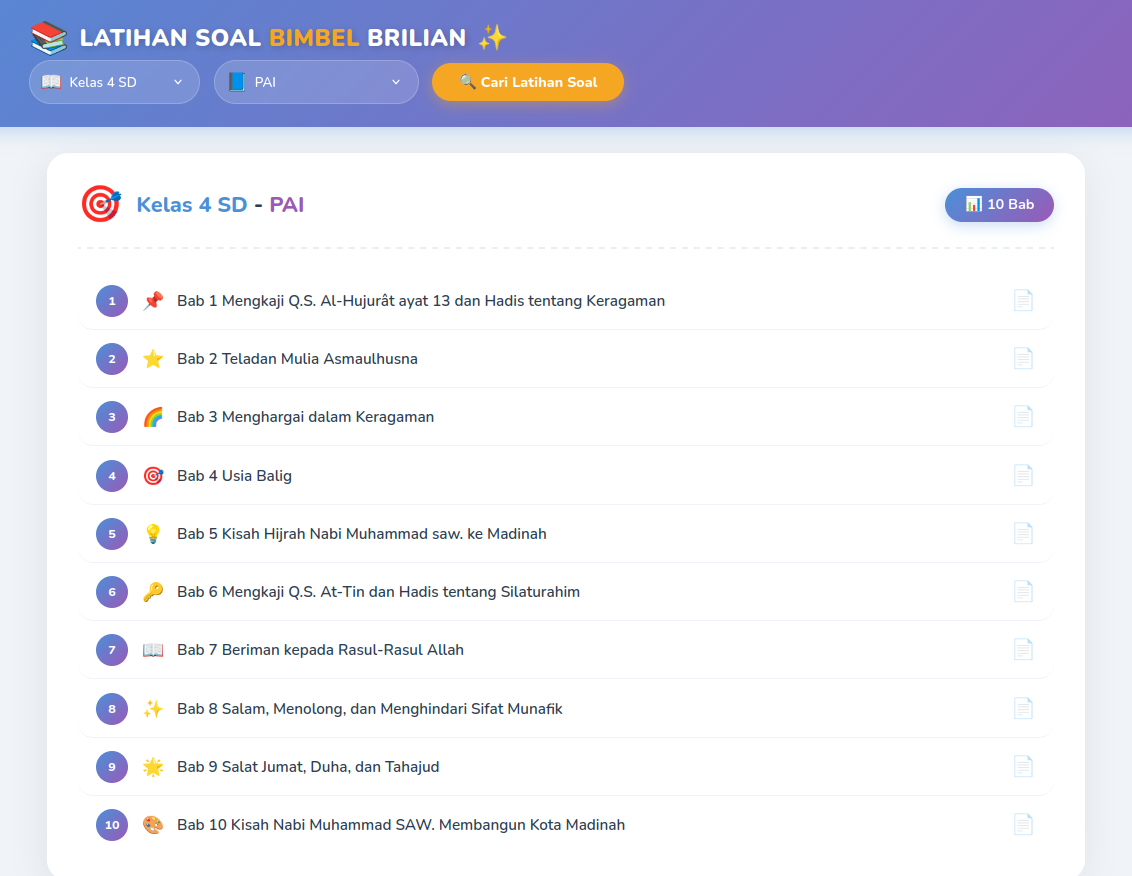Click the blue book icon in PAI dropdown
The image size is (1132, 876).
[x=237, y=82]
